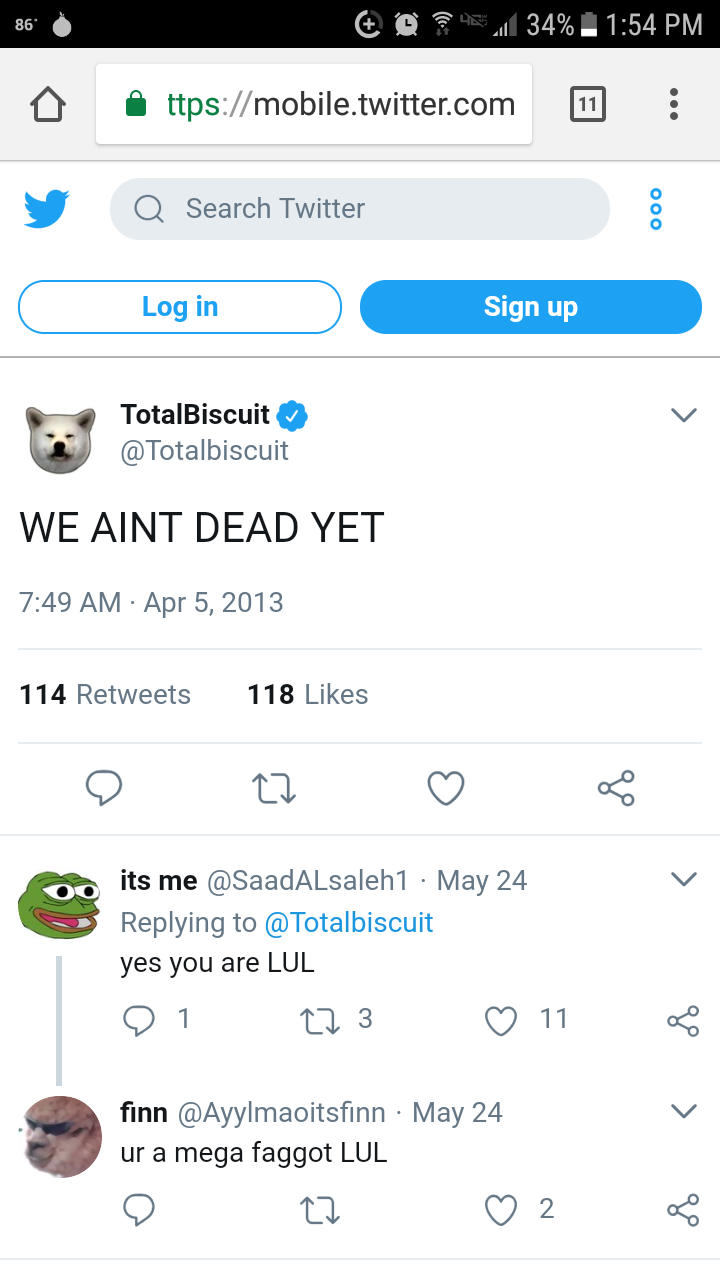Screen dimensions: 720x1280
Task: Retweet the reply from its me
Action: pos(320,1019)
